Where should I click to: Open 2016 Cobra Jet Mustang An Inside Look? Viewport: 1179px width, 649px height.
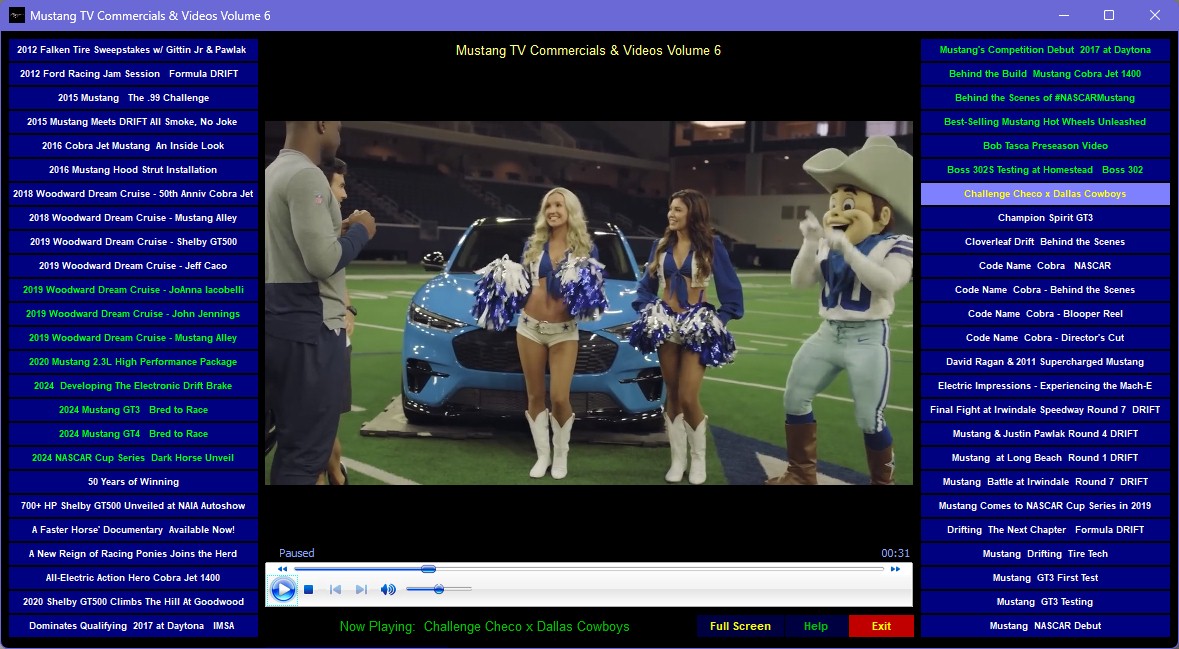pos(133,146)
